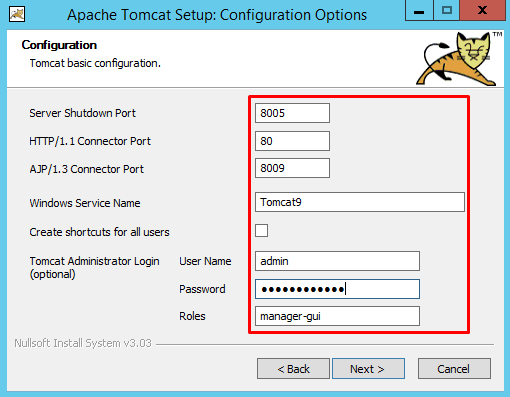Screen dimensions: 510x397
Task: Click the 'Configuration' heading
Action: click(x=59, y=45)
